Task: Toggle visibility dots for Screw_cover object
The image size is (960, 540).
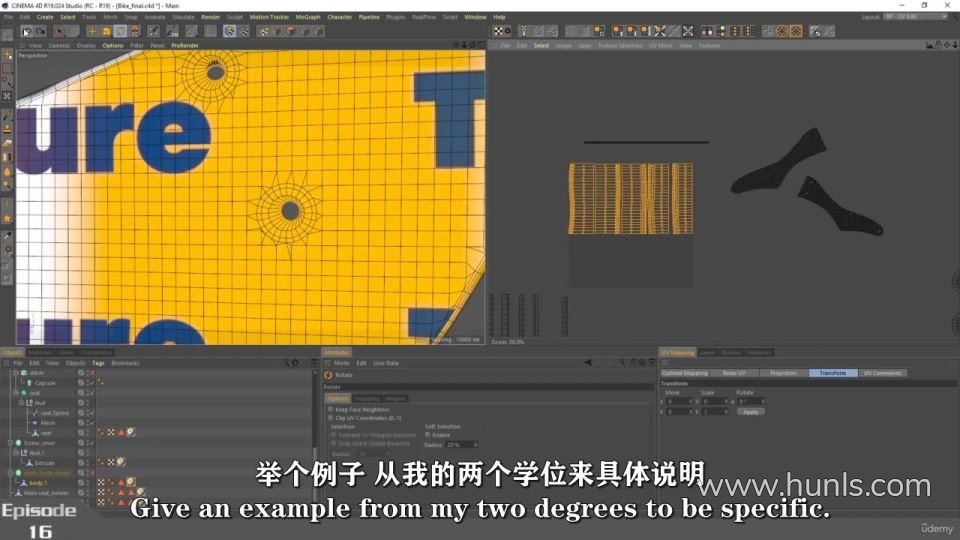Action: click(88, 443)
